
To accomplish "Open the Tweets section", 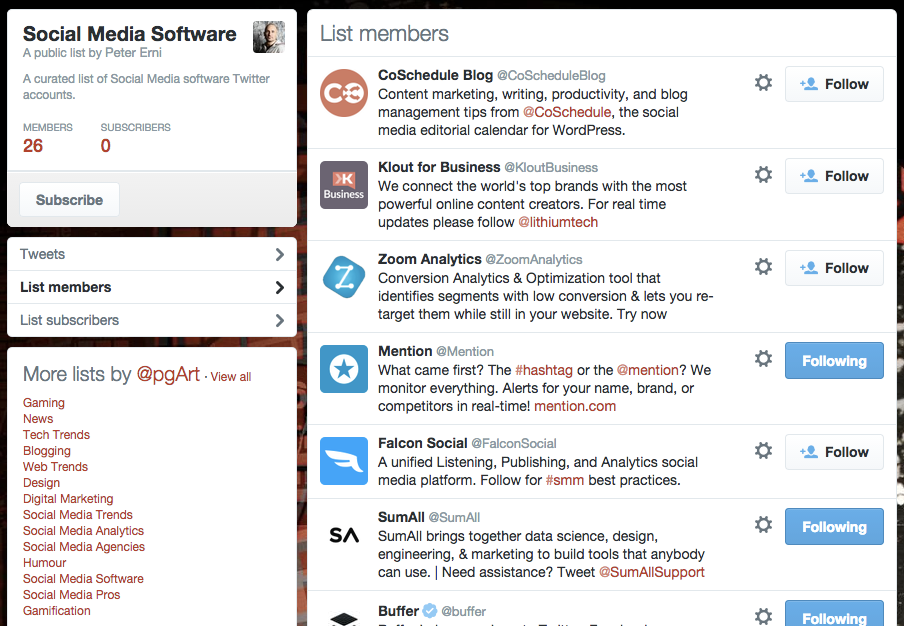I will click(x=152, y=254).
